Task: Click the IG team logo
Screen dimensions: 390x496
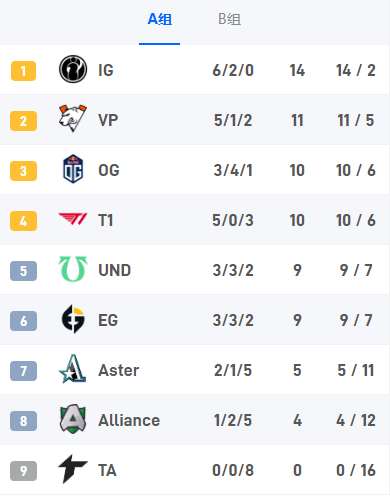Action: tap(73, 69)
